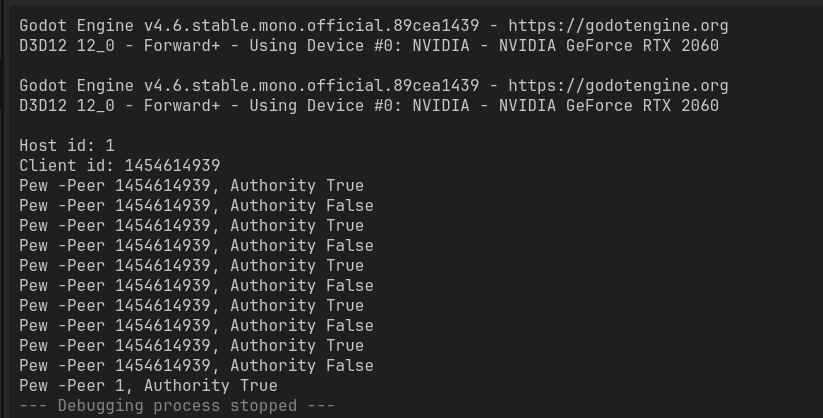Click the Client id label text
The width and height of the screenshot is (823, 418).
[62, 166]
